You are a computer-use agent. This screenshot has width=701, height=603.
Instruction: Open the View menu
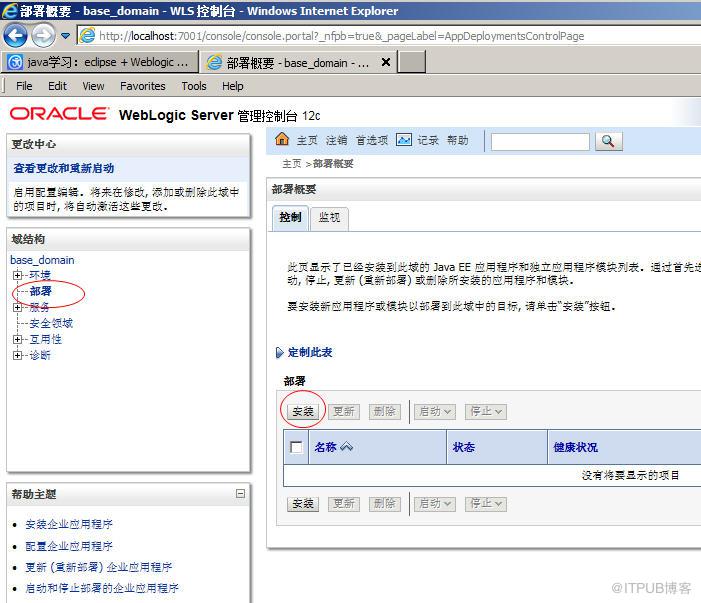pos(93,86)
